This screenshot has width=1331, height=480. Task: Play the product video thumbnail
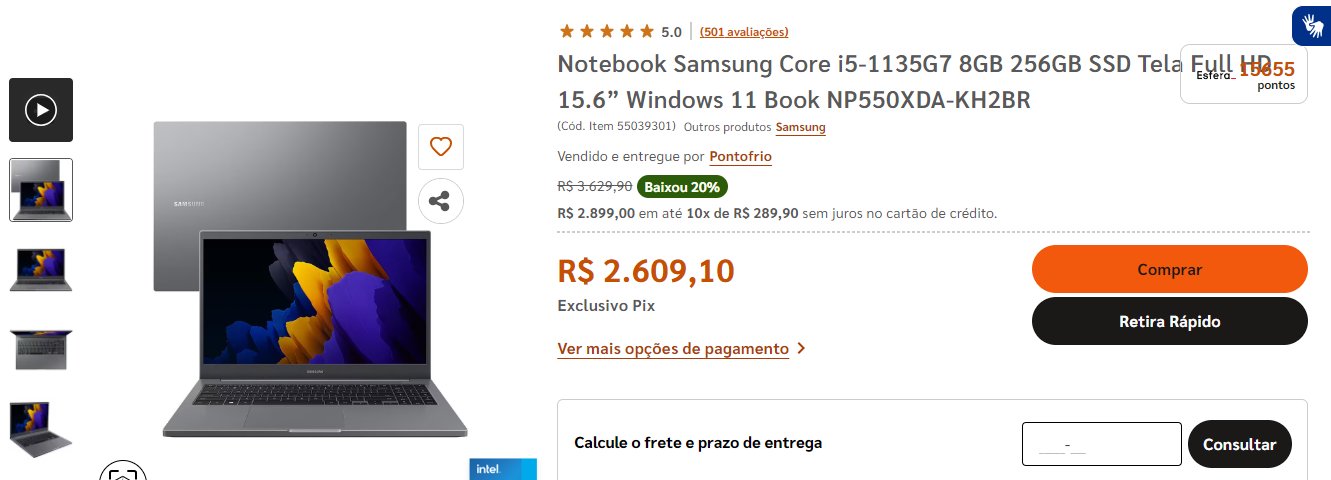(41, 110)
